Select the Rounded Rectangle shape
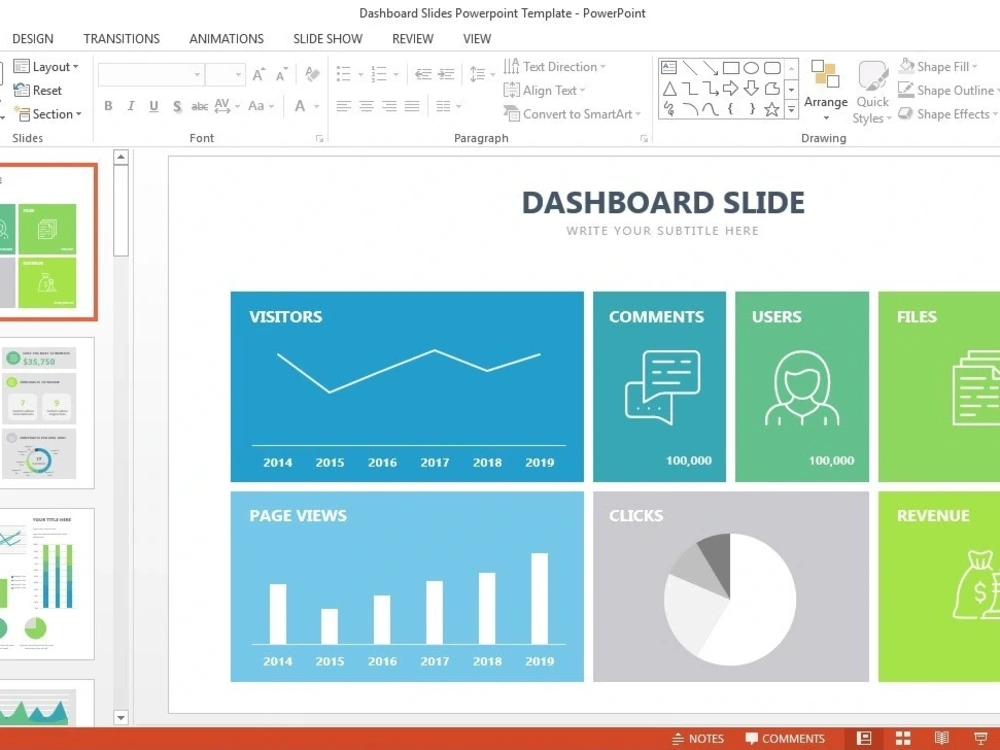The image size is (1000, 750). click(x=772, y=67)
